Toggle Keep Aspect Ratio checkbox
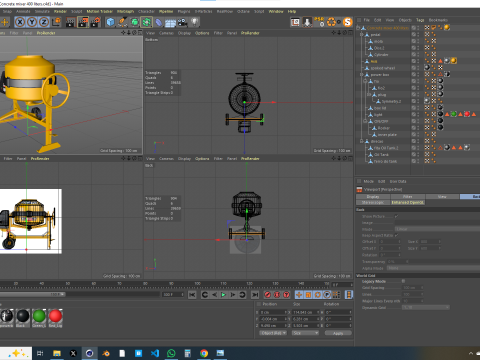 396,235
